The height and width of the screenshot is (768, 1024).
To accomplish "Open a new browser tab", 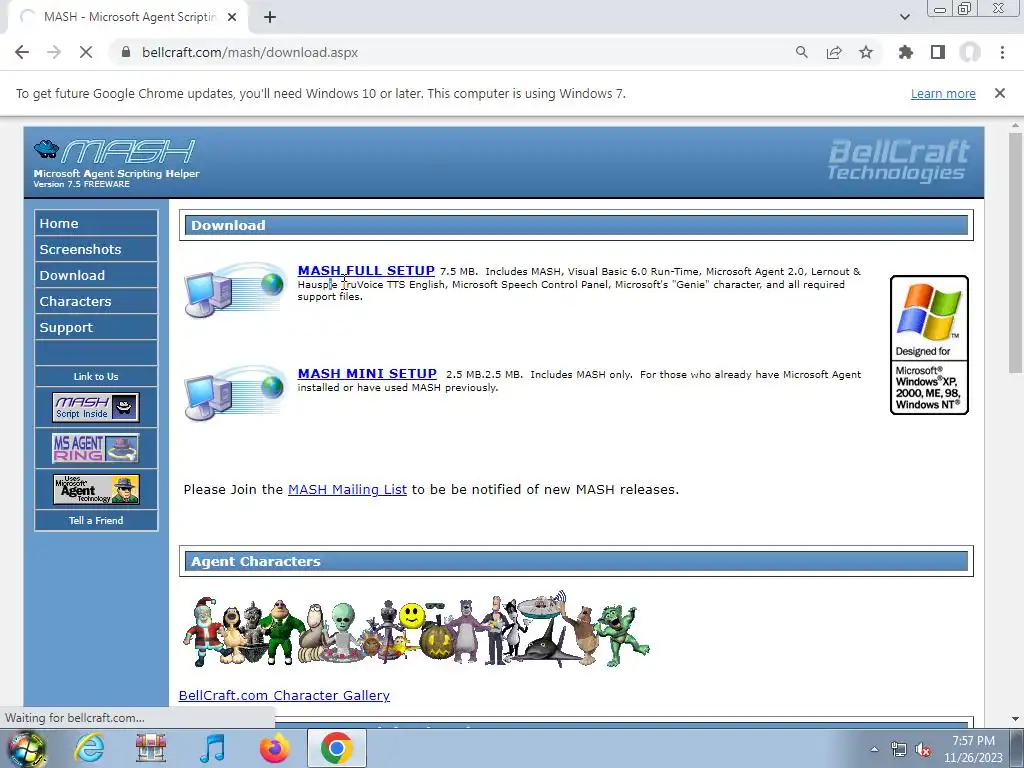I will pos(270,18).
